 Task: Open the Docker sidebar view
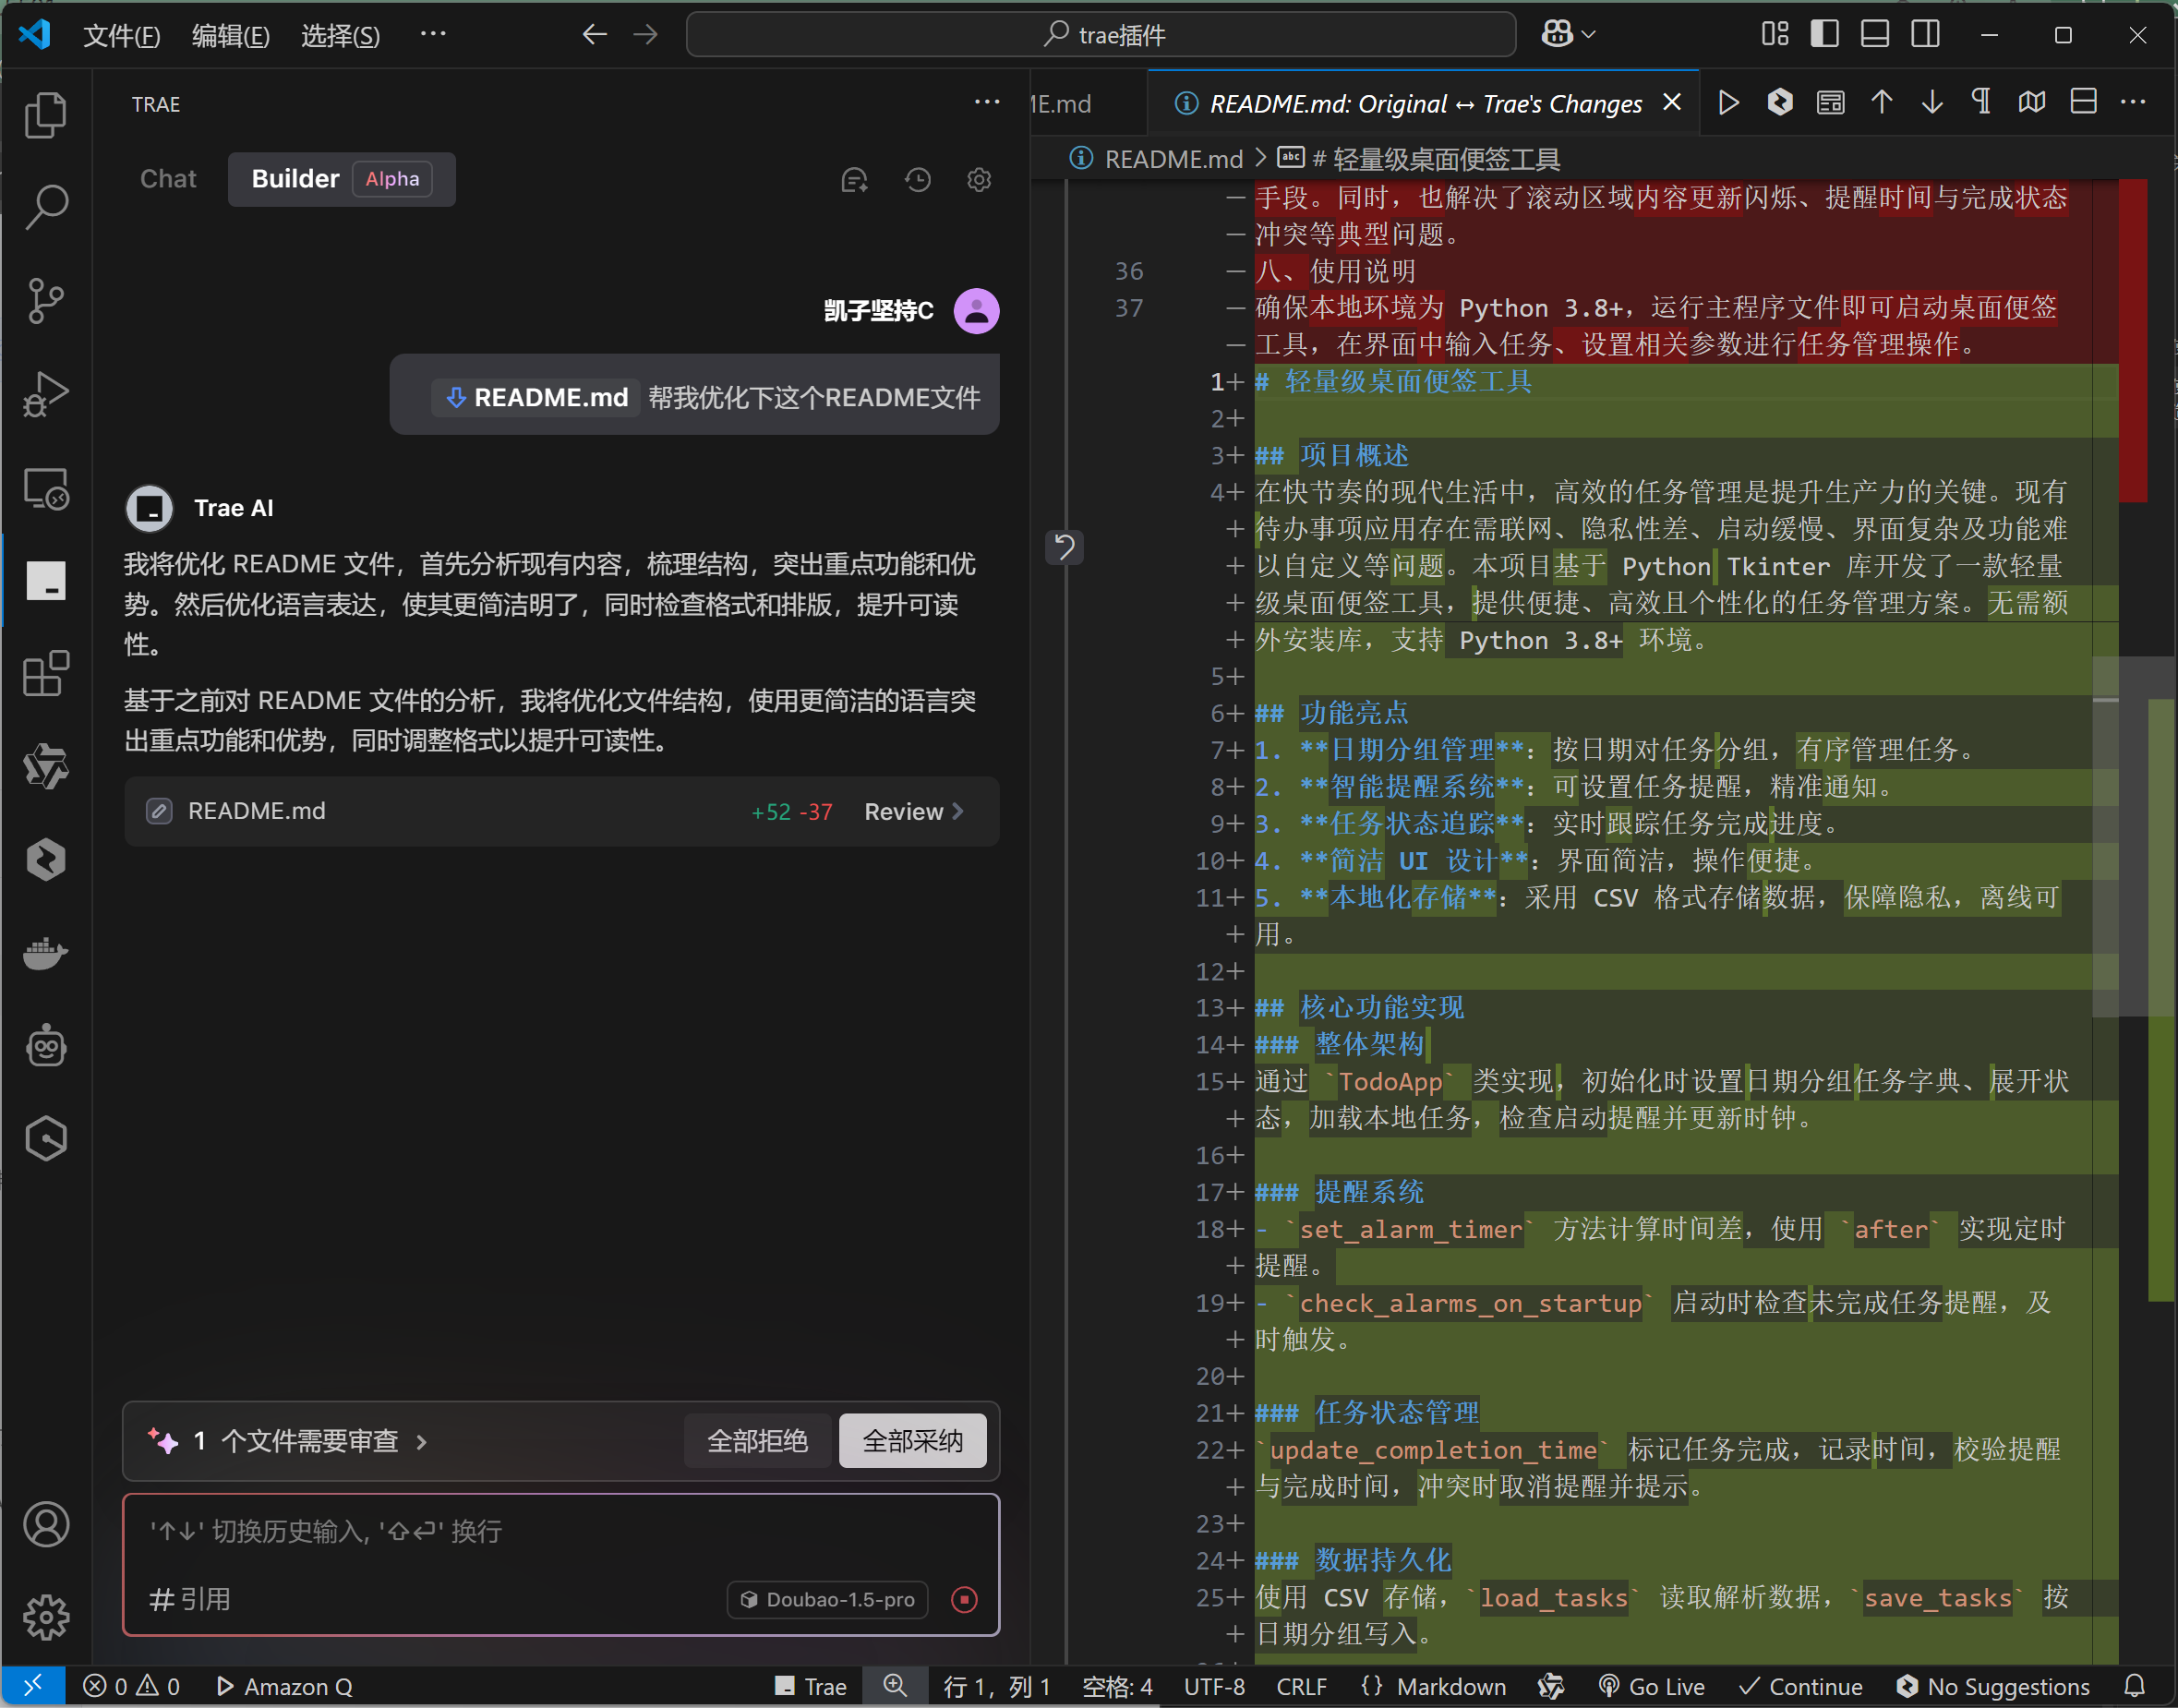(46, 953)
